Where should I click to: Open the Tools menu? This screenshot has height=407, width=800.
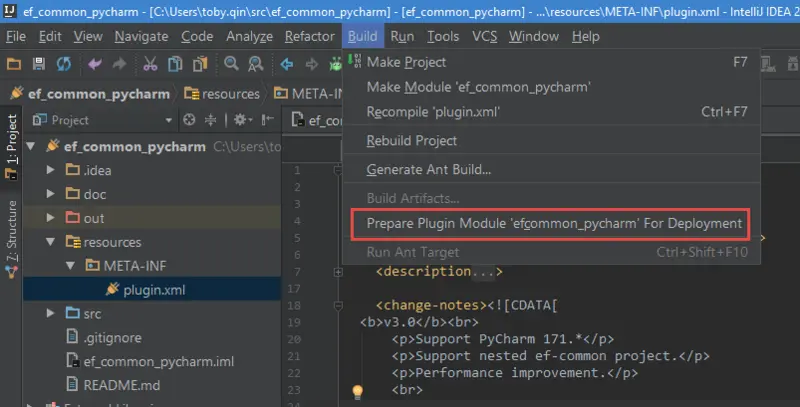click(x=443, y=36)
